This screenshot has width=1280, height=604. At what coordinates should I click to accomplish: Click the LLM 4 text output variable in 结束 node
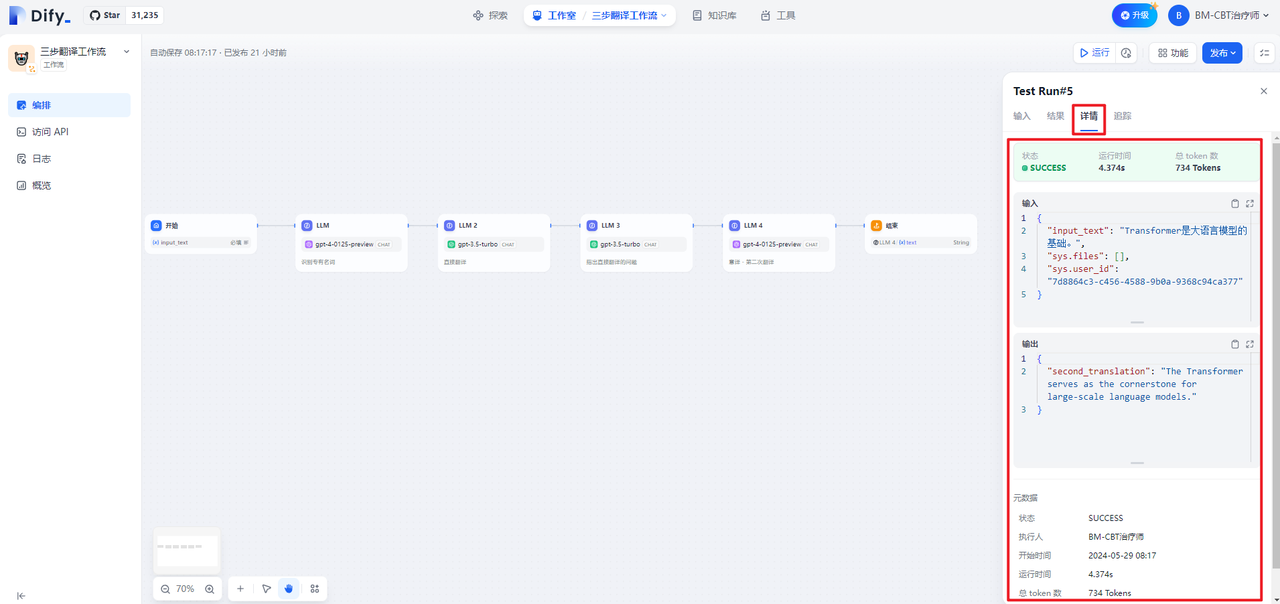pos(921,243)
